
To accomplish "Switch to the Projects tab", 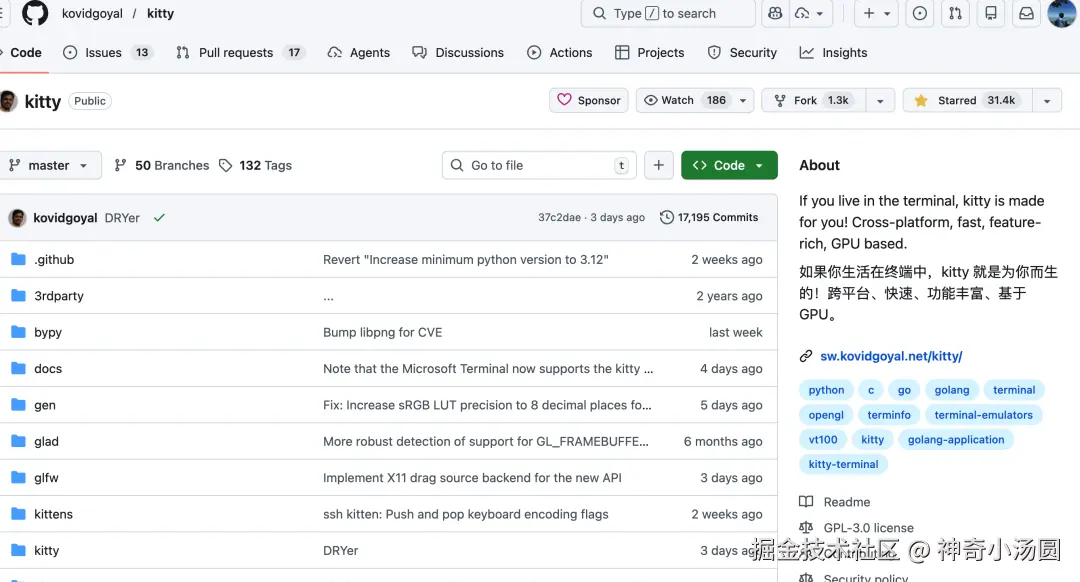I will (650, 52).
